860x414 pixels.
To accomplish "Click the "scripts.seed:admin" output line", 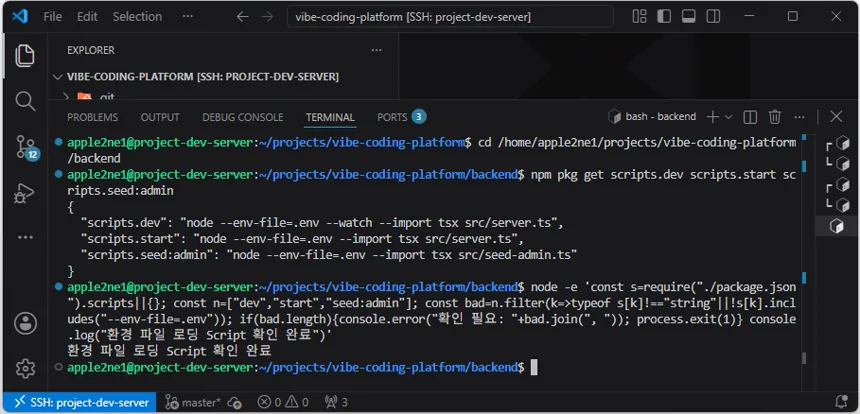I will 329,255.
